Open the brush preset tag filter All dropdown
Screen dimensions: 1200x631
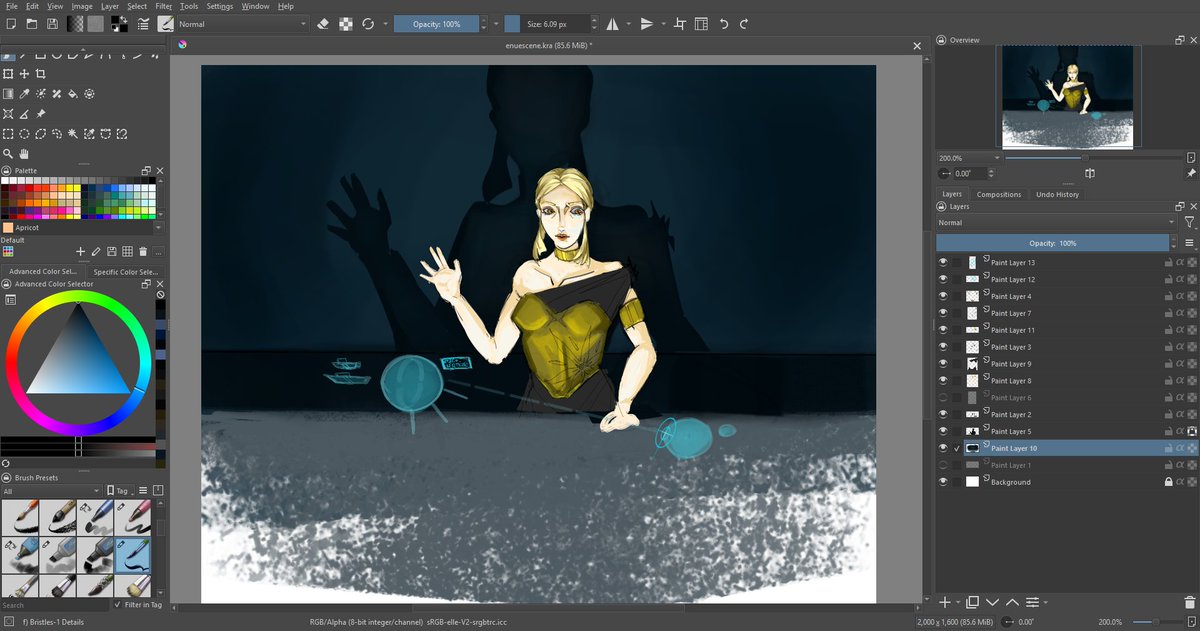click(x=51, y=491)
